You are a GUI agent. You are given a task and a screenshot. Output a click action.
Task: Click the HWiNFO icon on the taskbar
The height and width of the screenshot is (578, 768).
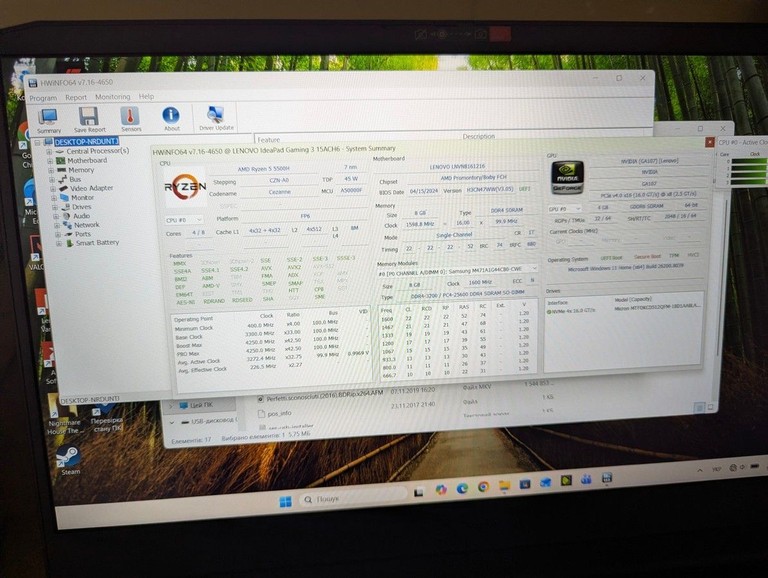point(607,477)
